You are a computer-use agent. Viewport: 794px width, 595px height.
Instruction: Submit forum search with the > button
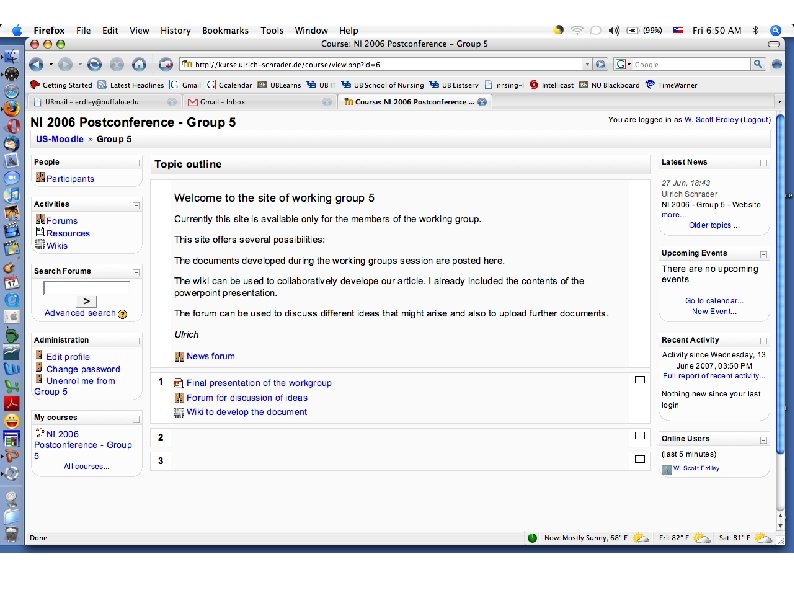87,301
